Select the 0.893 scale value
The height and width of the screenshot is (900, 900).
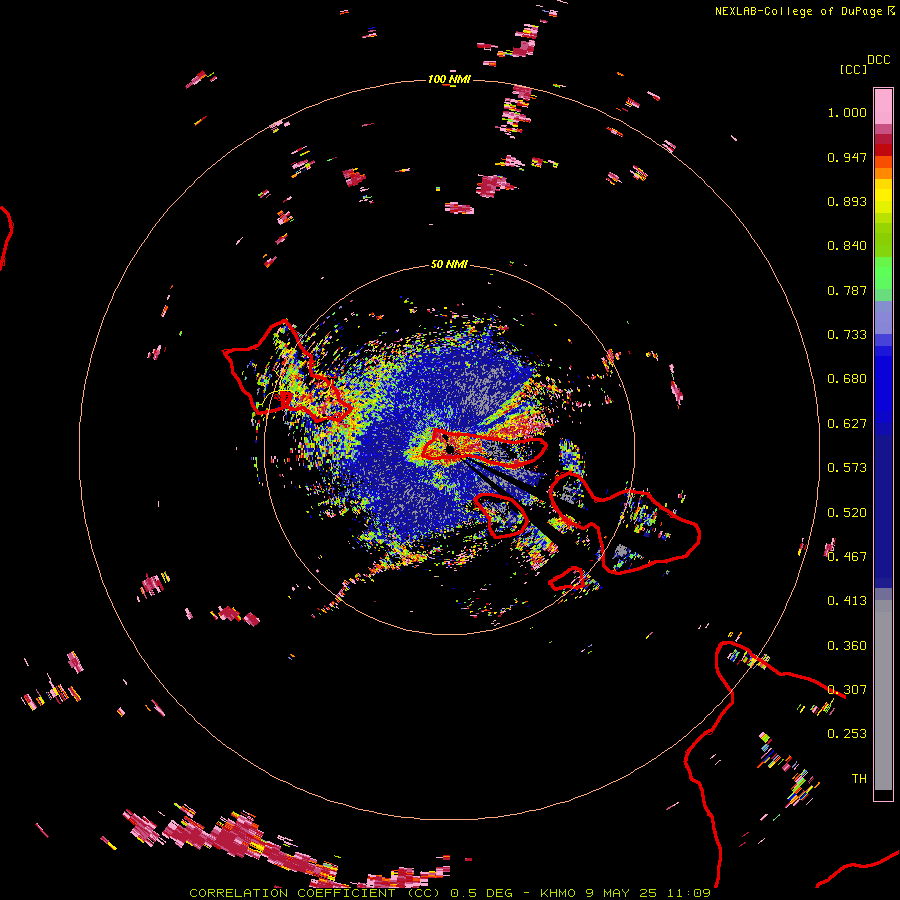tap(847, 201)
